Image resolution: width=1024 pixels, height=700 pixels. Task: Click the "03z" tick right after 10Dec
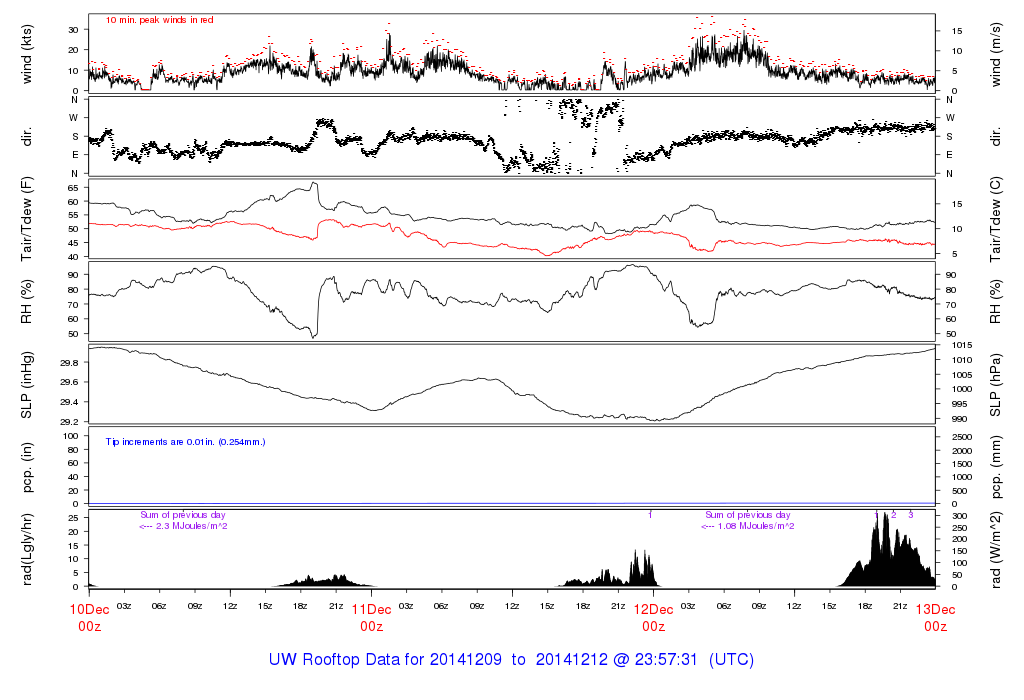click(123, 606)
